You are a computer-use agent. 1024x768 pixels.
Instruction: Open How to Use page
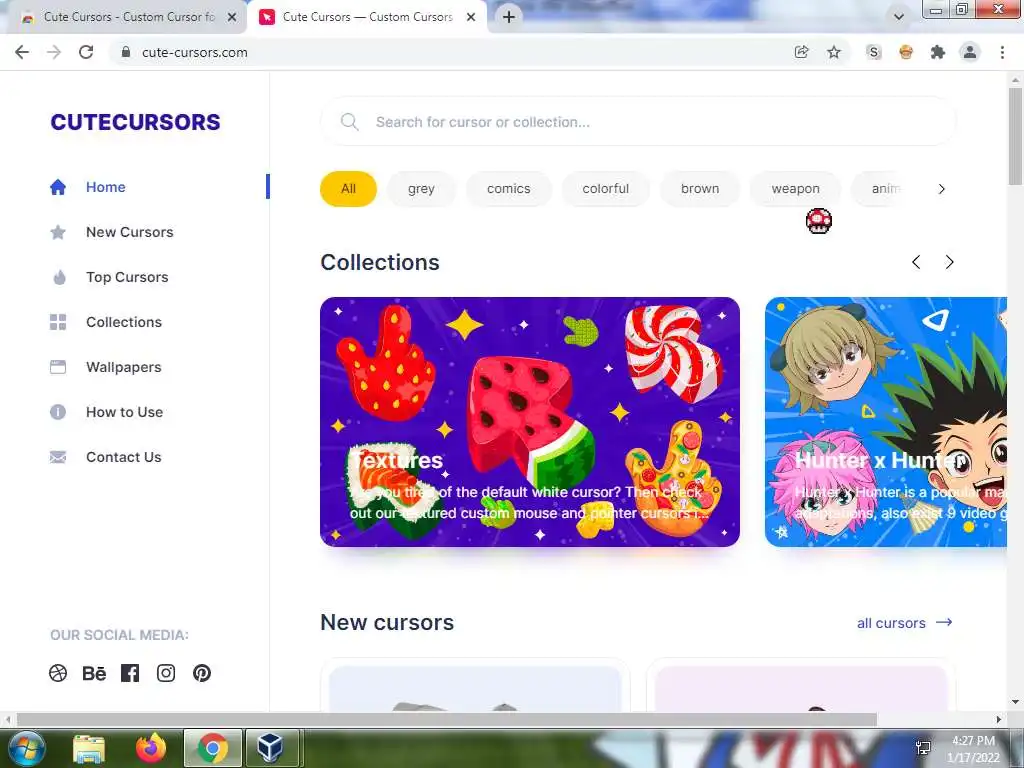[x=124, y=412]
